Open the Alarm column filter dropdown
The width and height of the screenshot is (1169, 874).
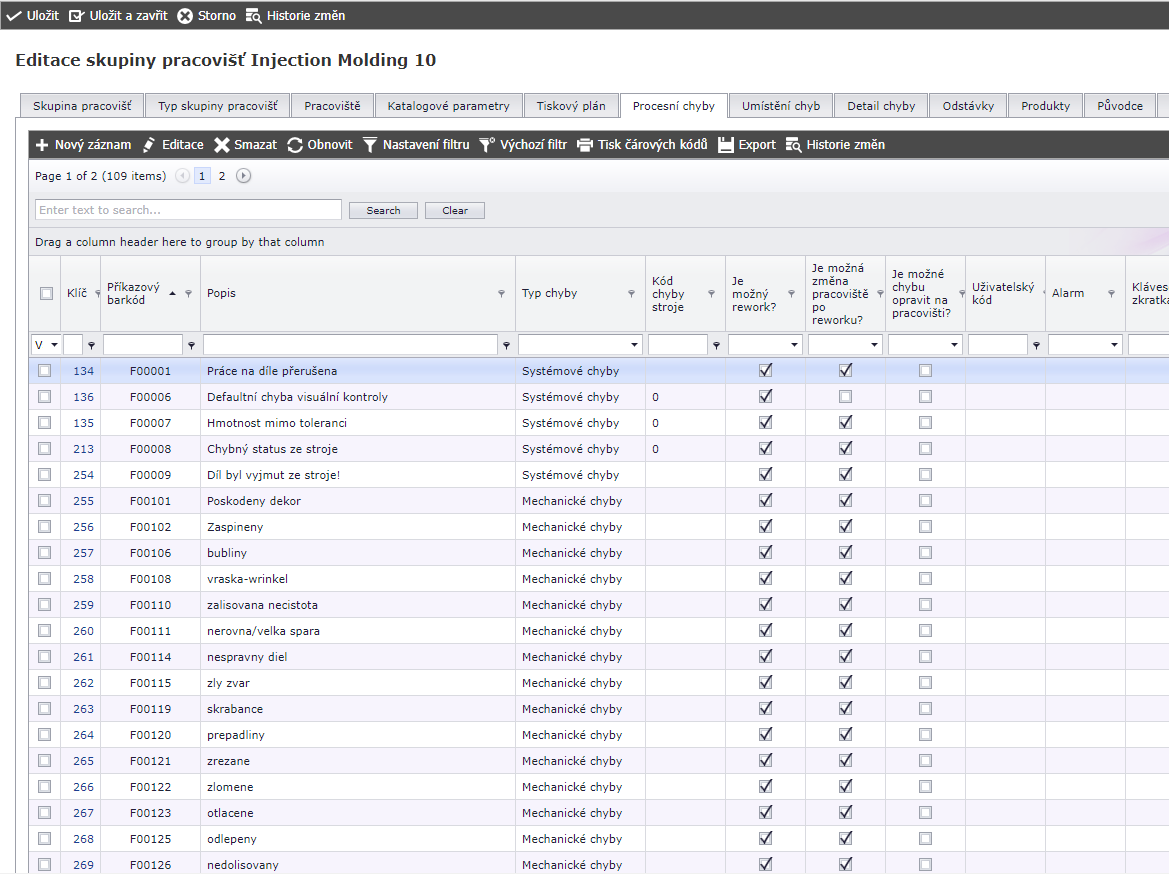pos(1114,345)
